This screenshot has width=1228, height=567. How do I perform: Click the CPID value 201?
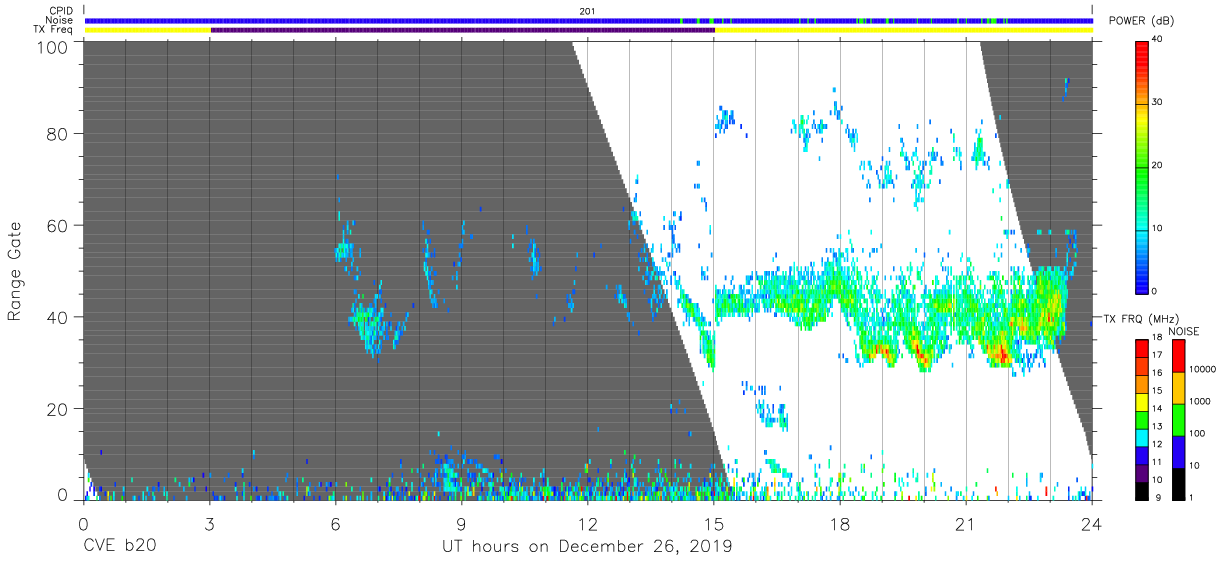(588, 10)
